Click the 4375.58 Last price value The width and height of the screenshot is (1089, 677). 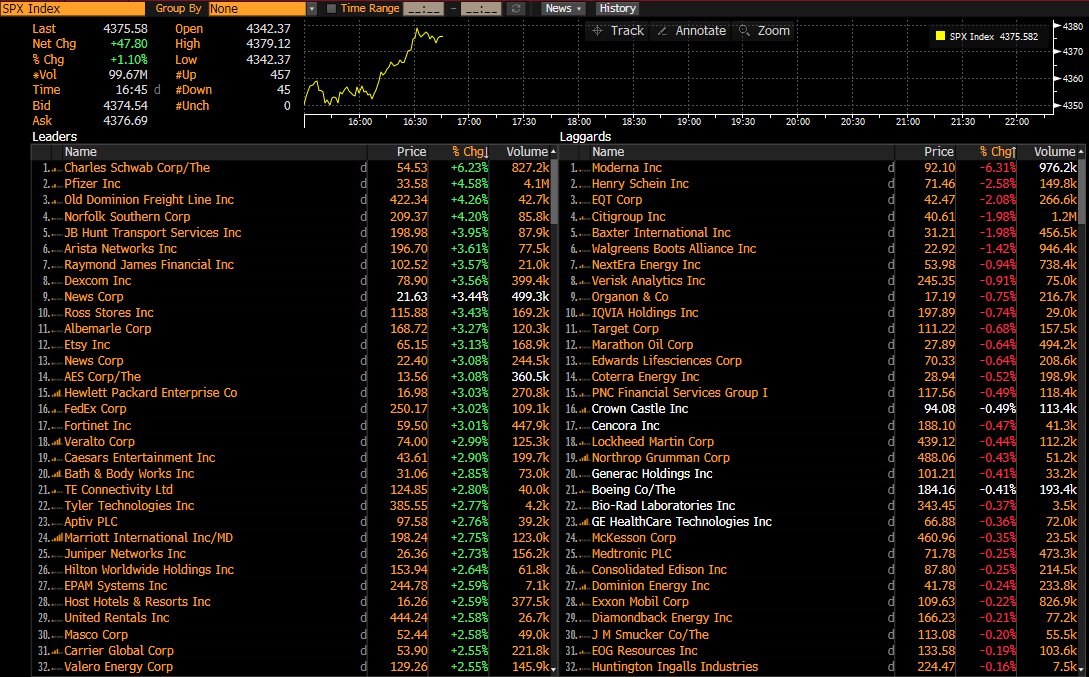125,28
